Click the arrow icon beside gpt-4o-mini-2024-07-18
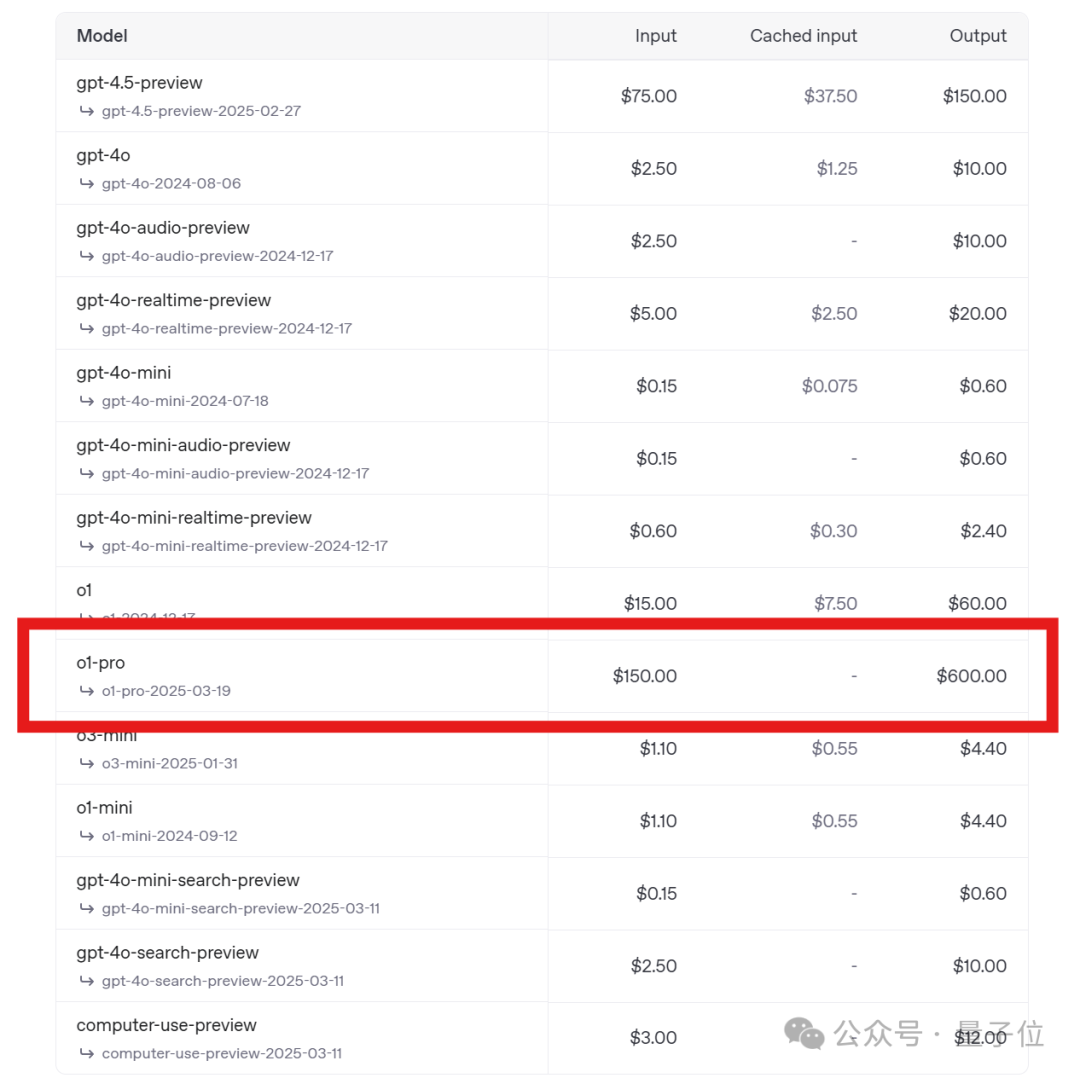Viewport: 1080px width, 1078px height. [x=86, y=401]
